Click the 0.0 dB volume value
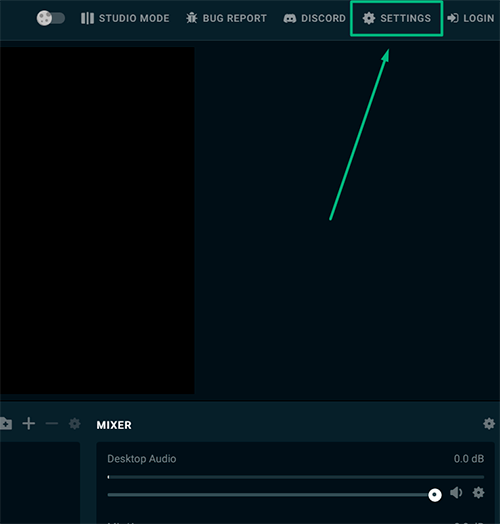 point(469,459)
